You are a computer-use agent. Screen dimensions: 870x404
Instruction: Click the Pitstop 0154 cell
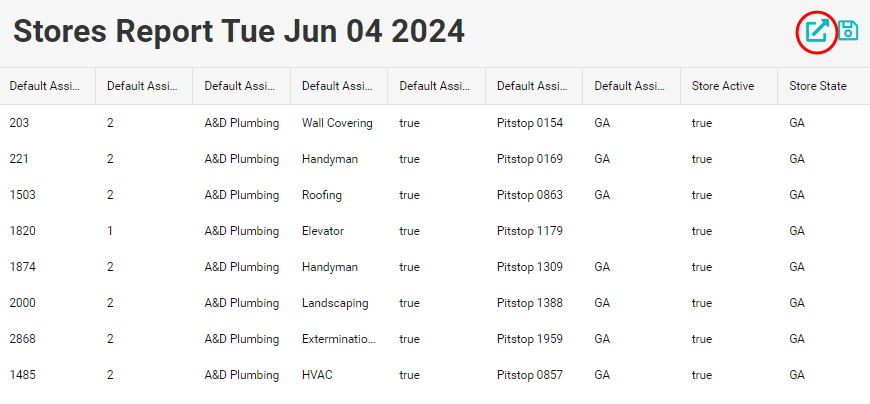point(530,123)
